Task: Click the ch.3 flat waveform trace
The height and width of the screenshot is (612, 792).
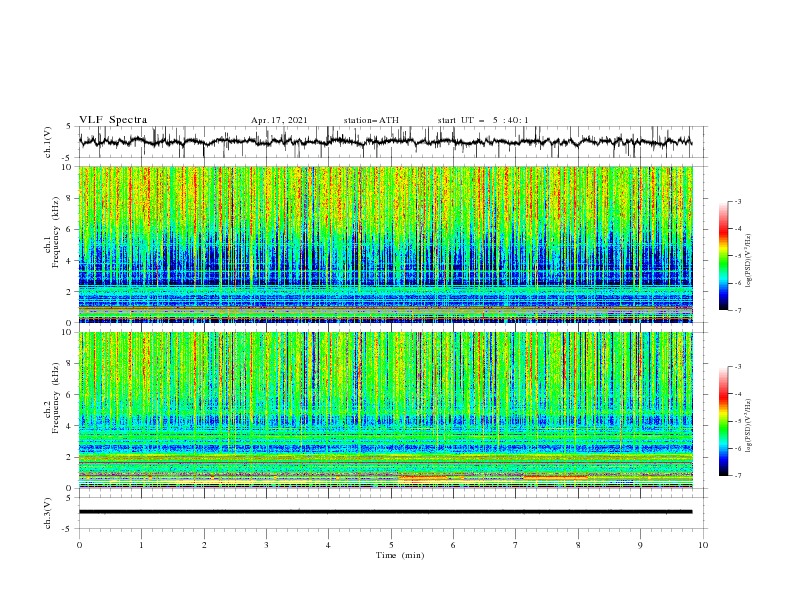Action: 385,512
